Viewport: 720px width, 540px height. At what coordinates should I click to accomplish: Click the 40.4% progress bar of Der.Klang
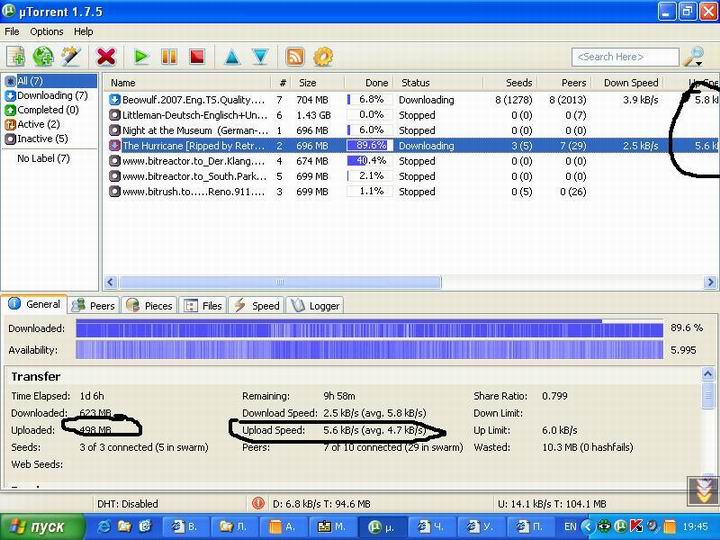370,161
